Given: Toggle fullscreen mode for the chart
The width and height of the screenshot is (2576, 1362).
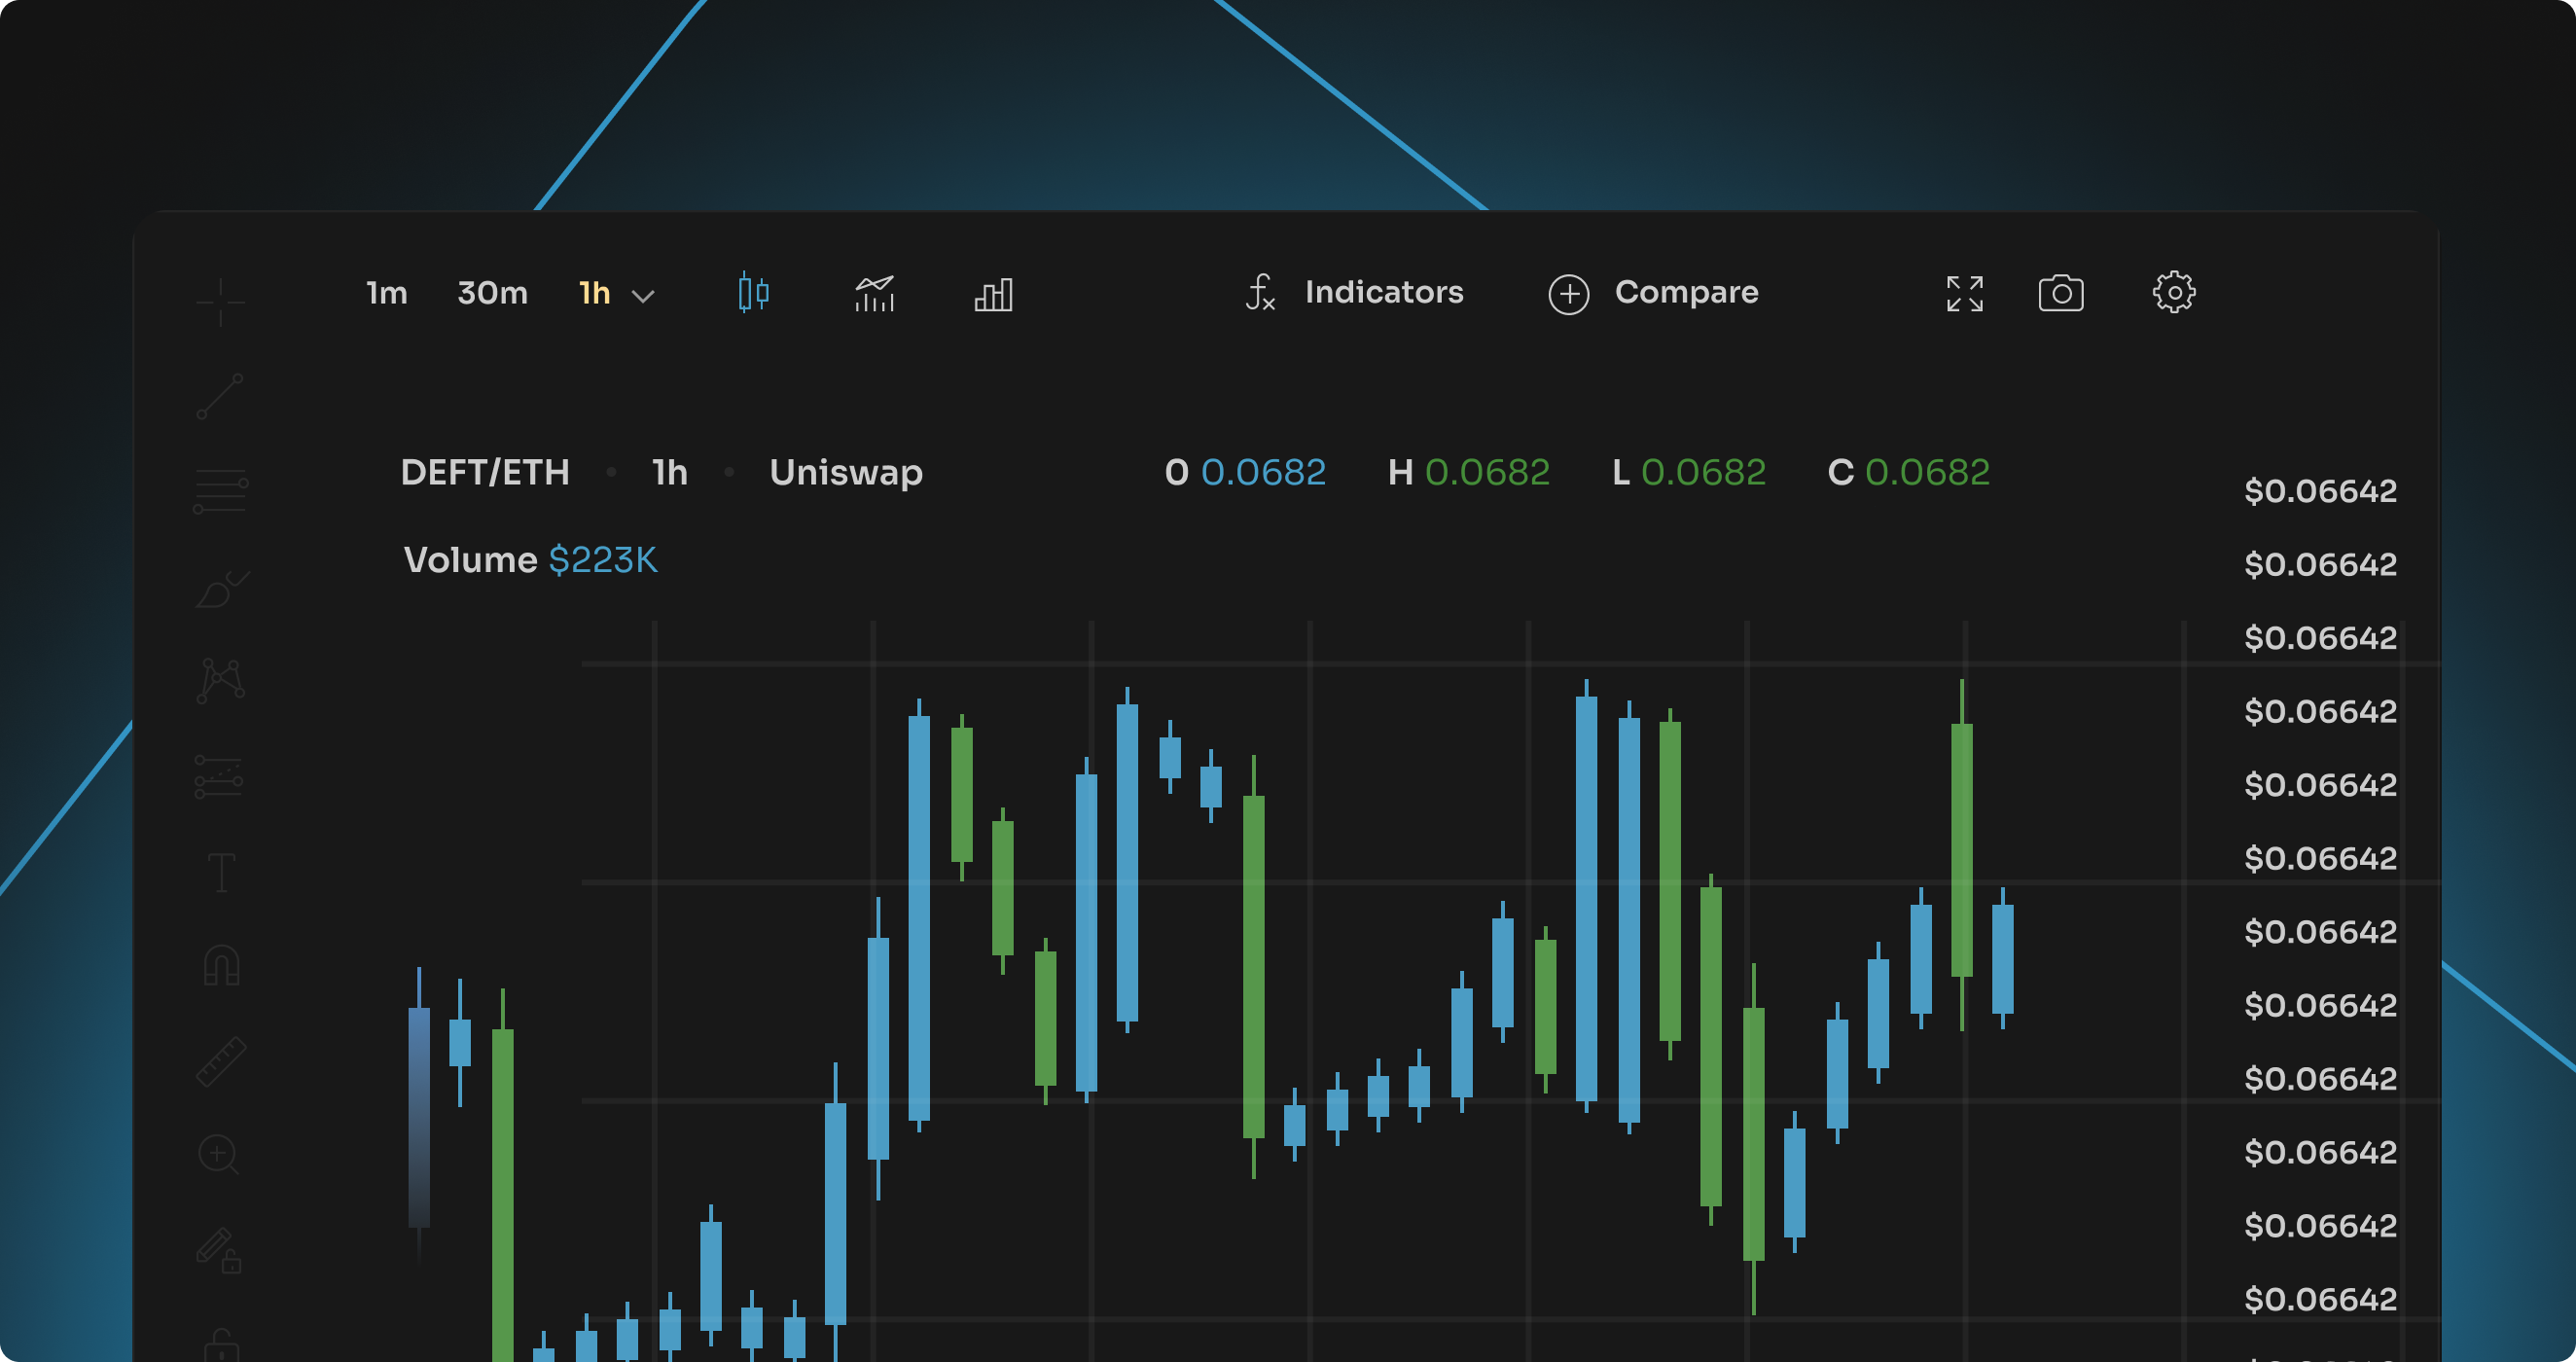Looking at the screenshot, I should pyautogui.click(x=1963, y=293).
